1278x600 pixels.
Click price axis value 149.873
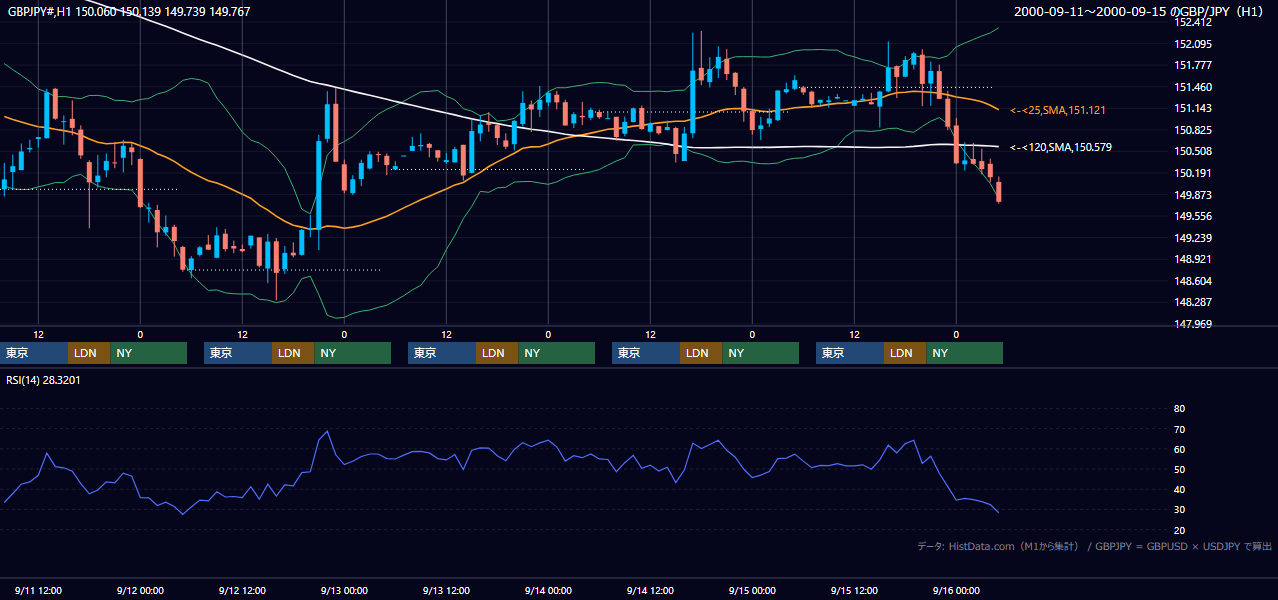[1194, 195]
